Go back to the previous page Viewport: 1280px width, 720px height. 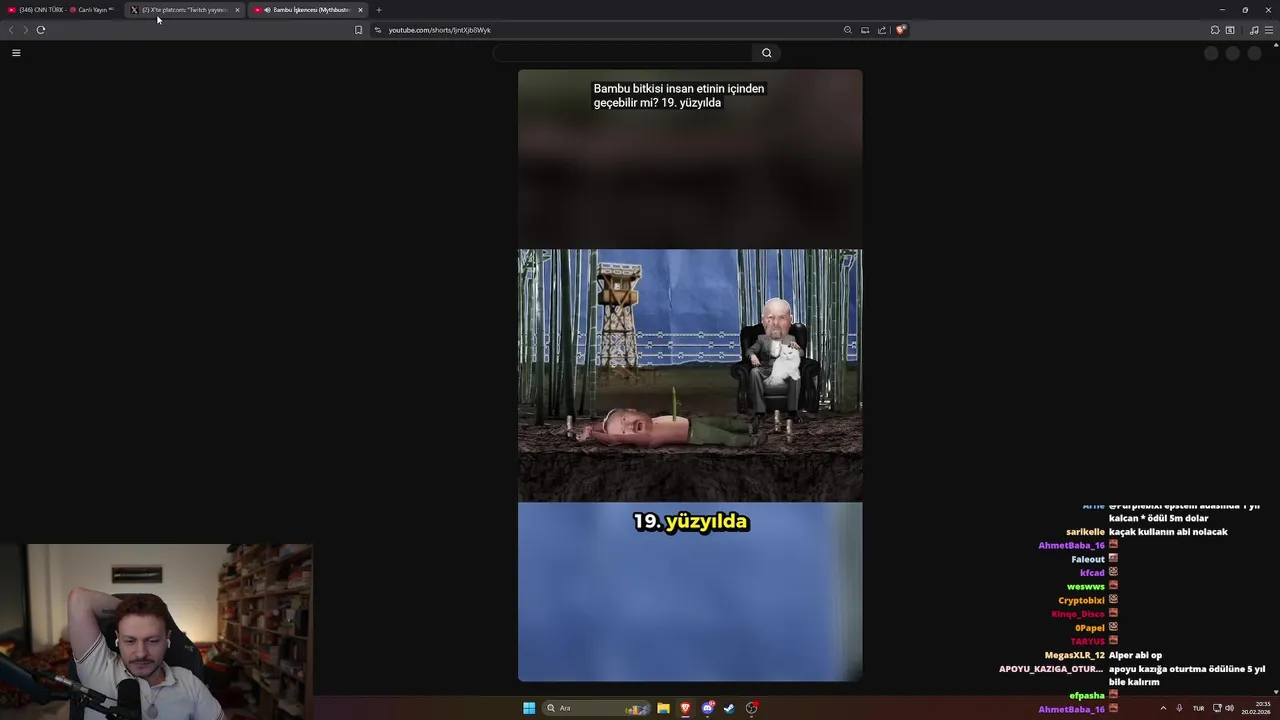click(x=11, y=30)
